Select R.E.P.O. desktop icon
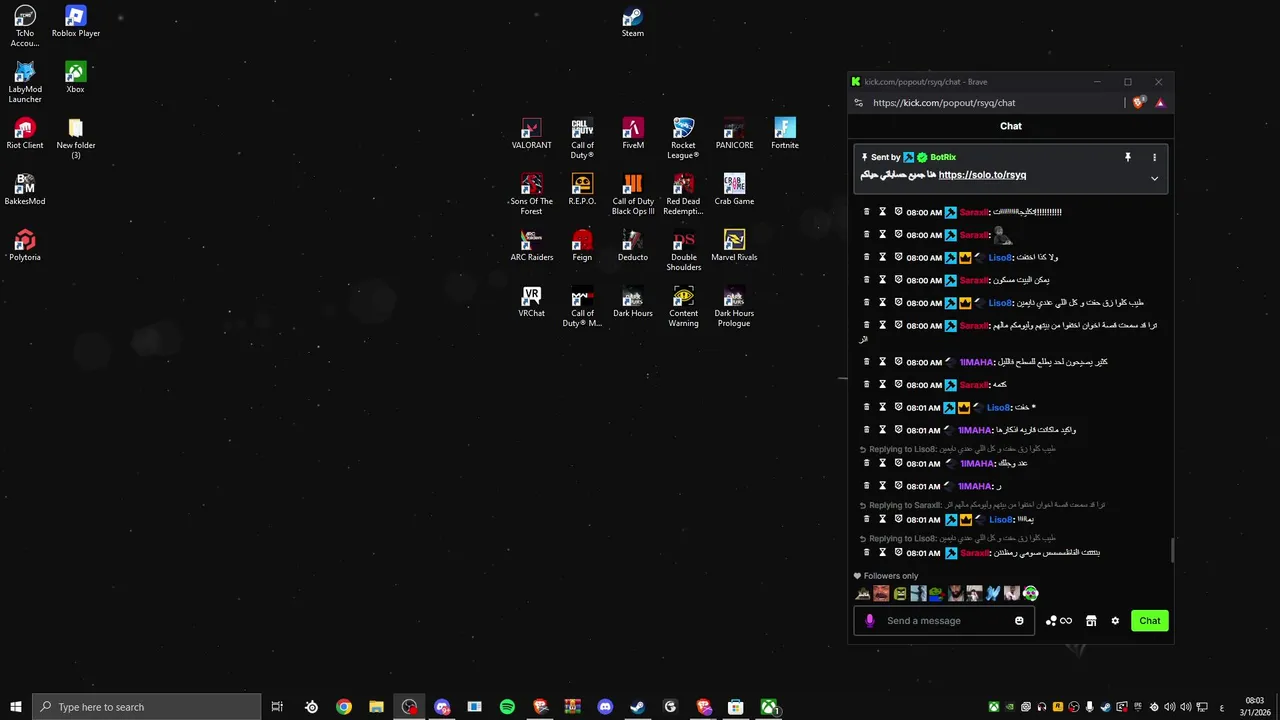The width and height of the screenshot is (1280, 720). pos(582,190)
